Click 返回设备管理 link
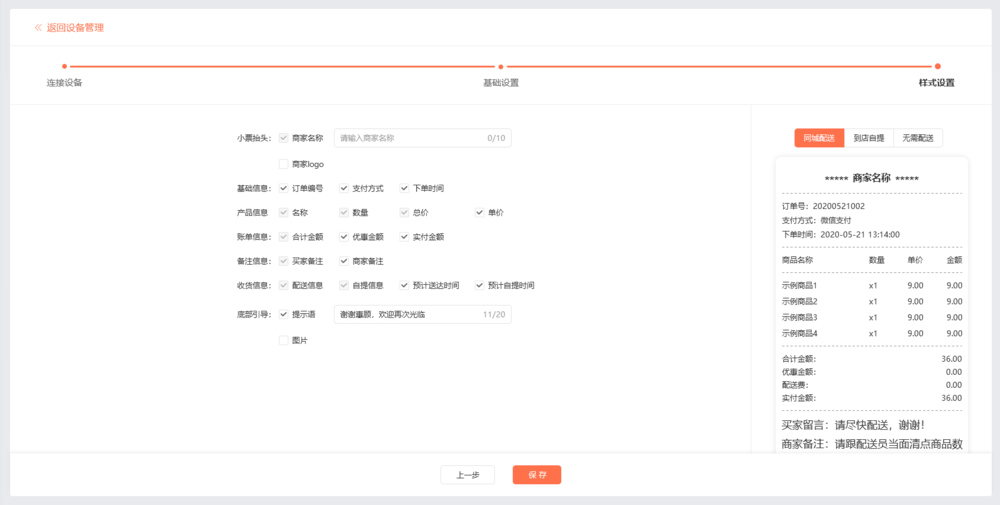1000x505 pixels. (75, 28)
